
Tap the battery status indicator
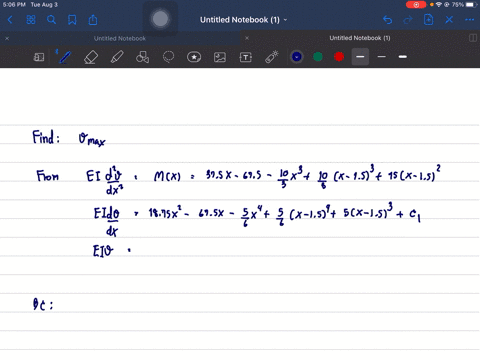coord(471,5)
